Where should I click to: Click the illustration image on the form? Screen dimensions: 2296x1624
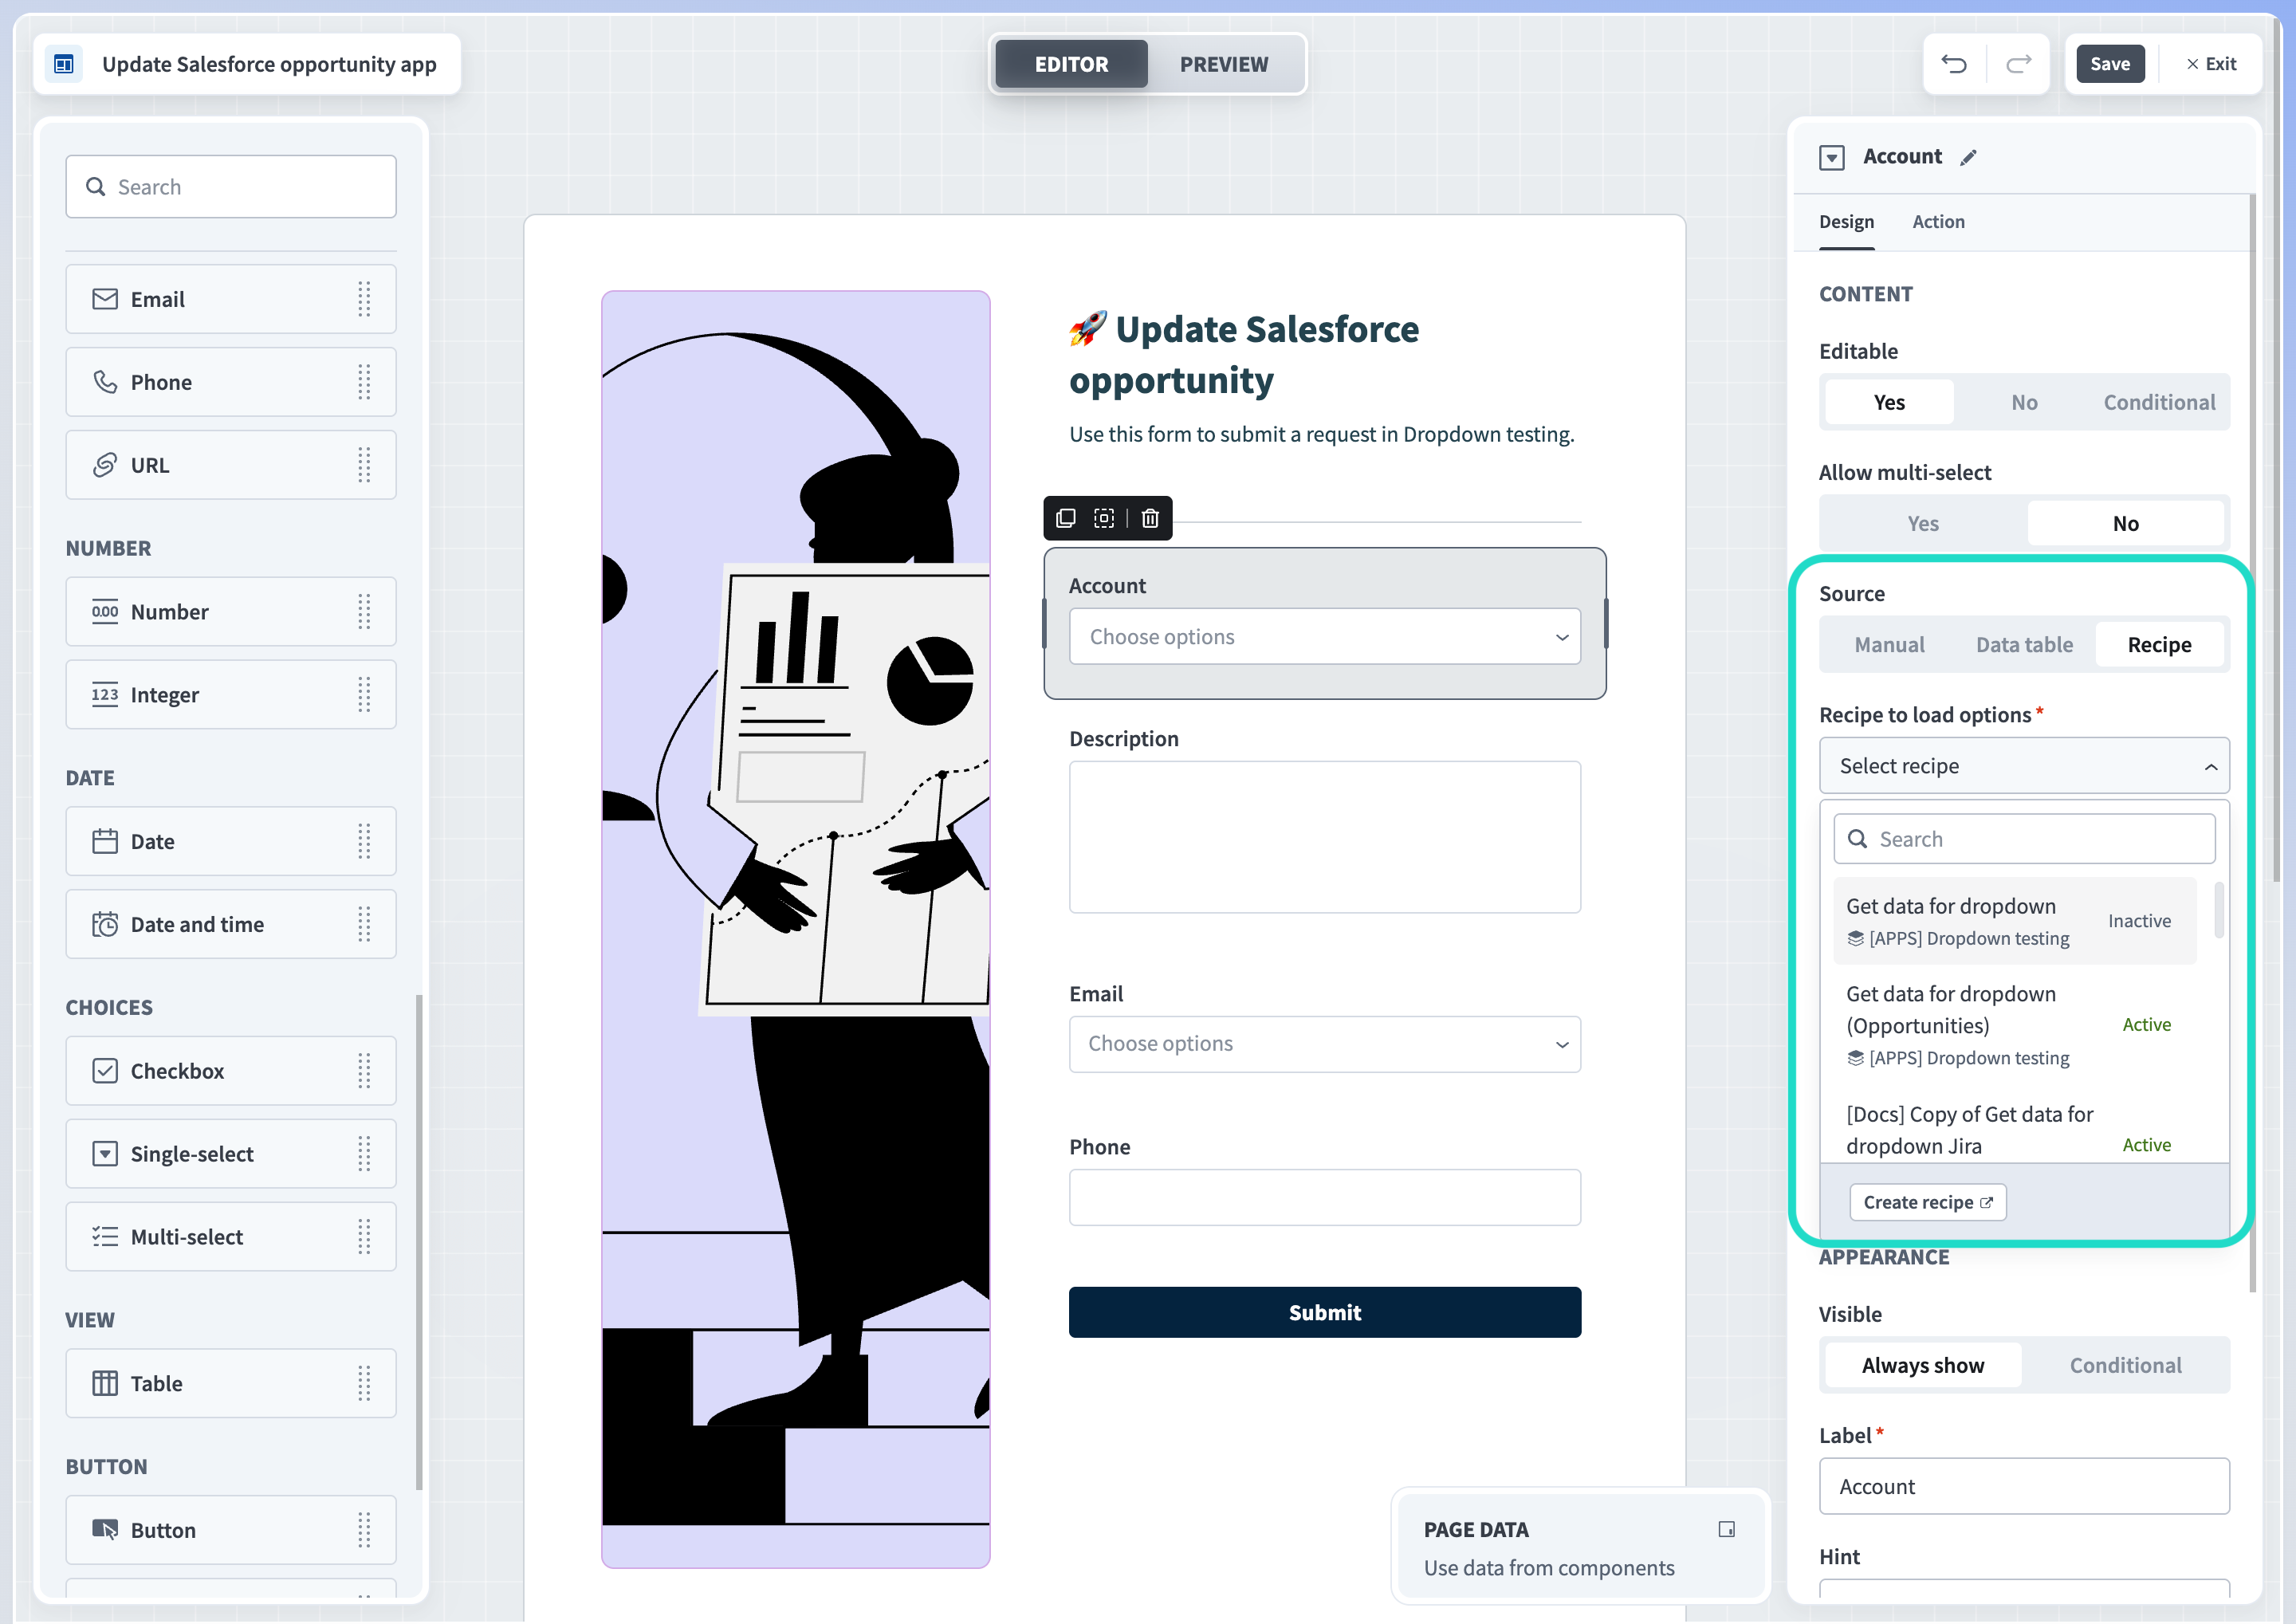click(796, 929)
